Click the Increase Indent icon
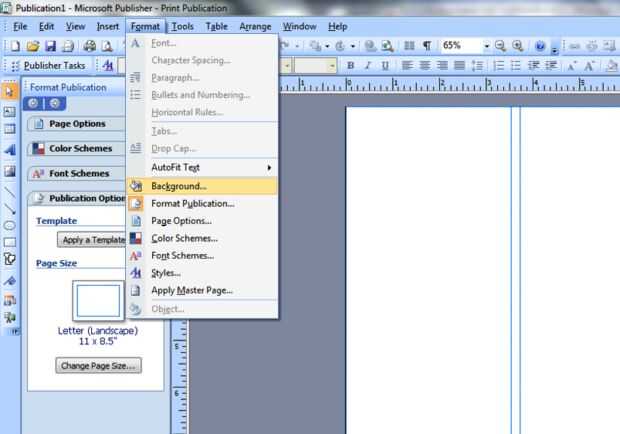Screen dimensions: 620x434 tap(551, 65)
